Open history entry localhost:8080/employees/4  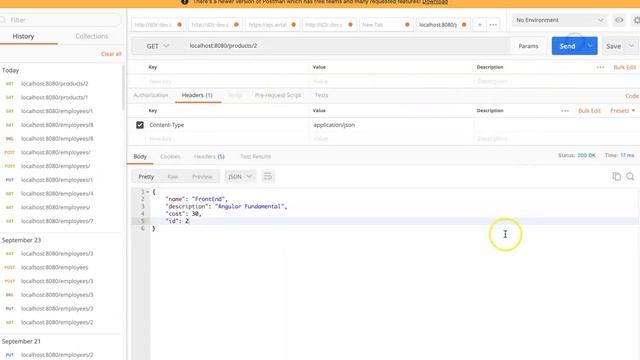click(x=57, y=193)
